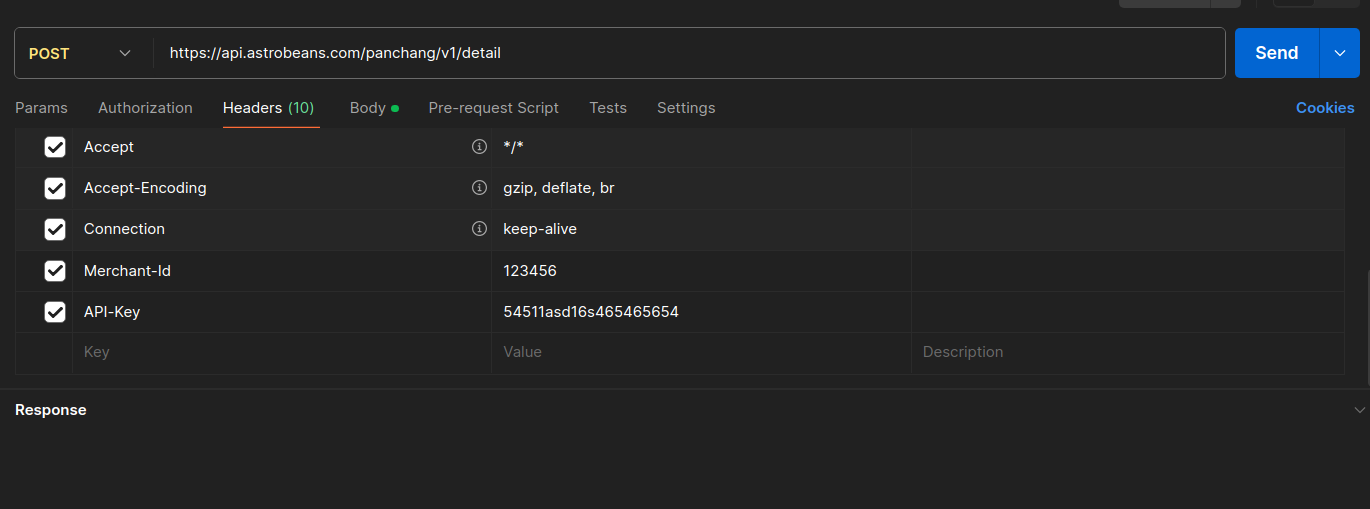Image resolution: width=1370 pixels, height=509 pixels.
Task: Click info icon beside Accept-Encoding header
Action: pos(479,188)
